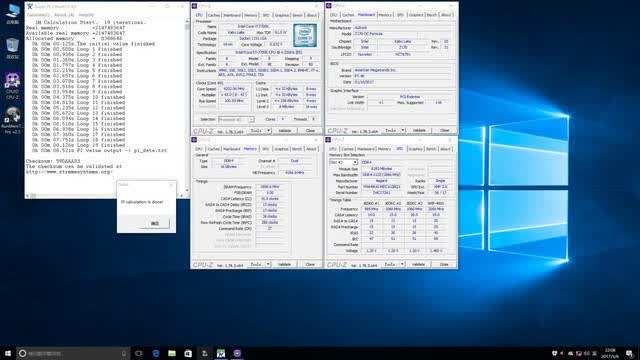Open Task View from the taskbar
Screen dimensions: 640x360
(x=139, y=353)
